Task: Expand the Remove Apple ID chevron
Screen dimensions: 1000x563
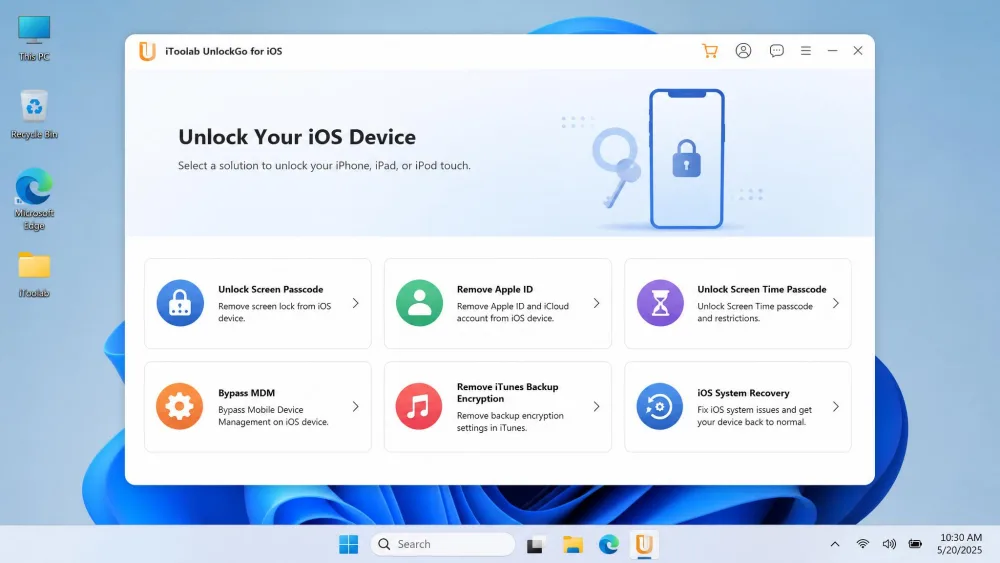Action: [x=596, y=303]
